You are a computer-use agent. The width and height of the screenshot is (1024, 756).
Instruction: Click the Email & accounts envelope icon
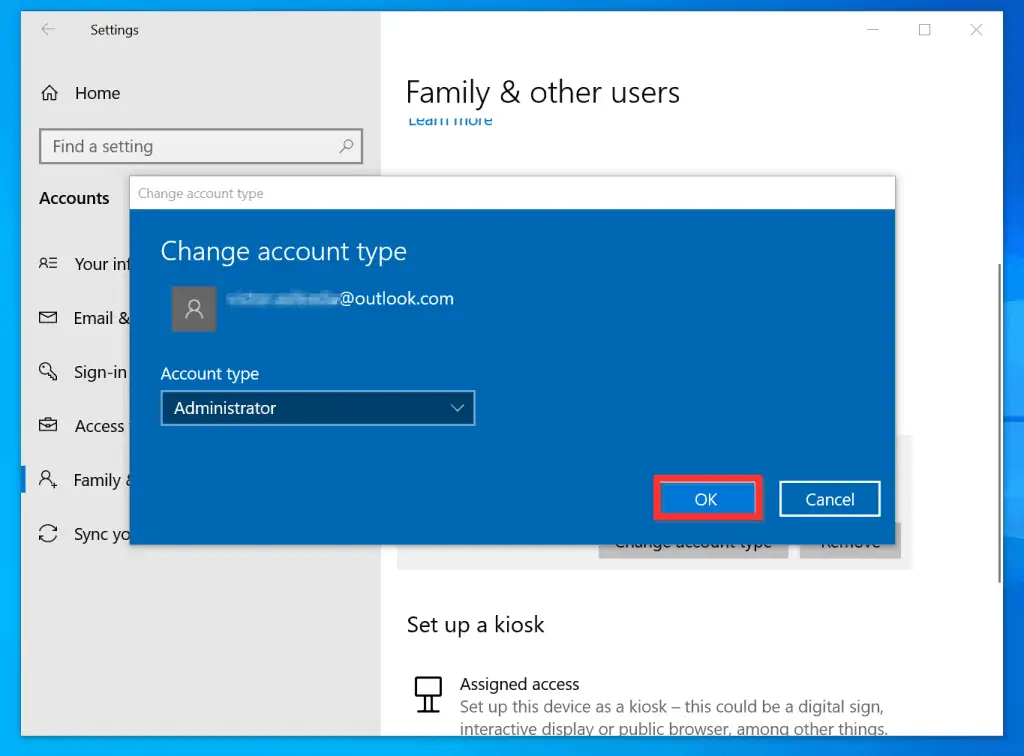(49, 318)
